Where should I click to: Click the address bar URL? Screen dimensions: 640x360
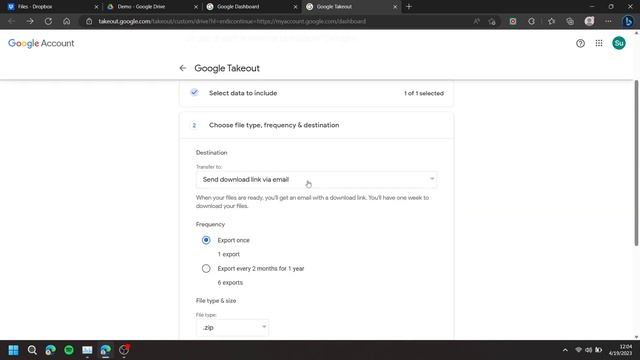tap(232, 21)
